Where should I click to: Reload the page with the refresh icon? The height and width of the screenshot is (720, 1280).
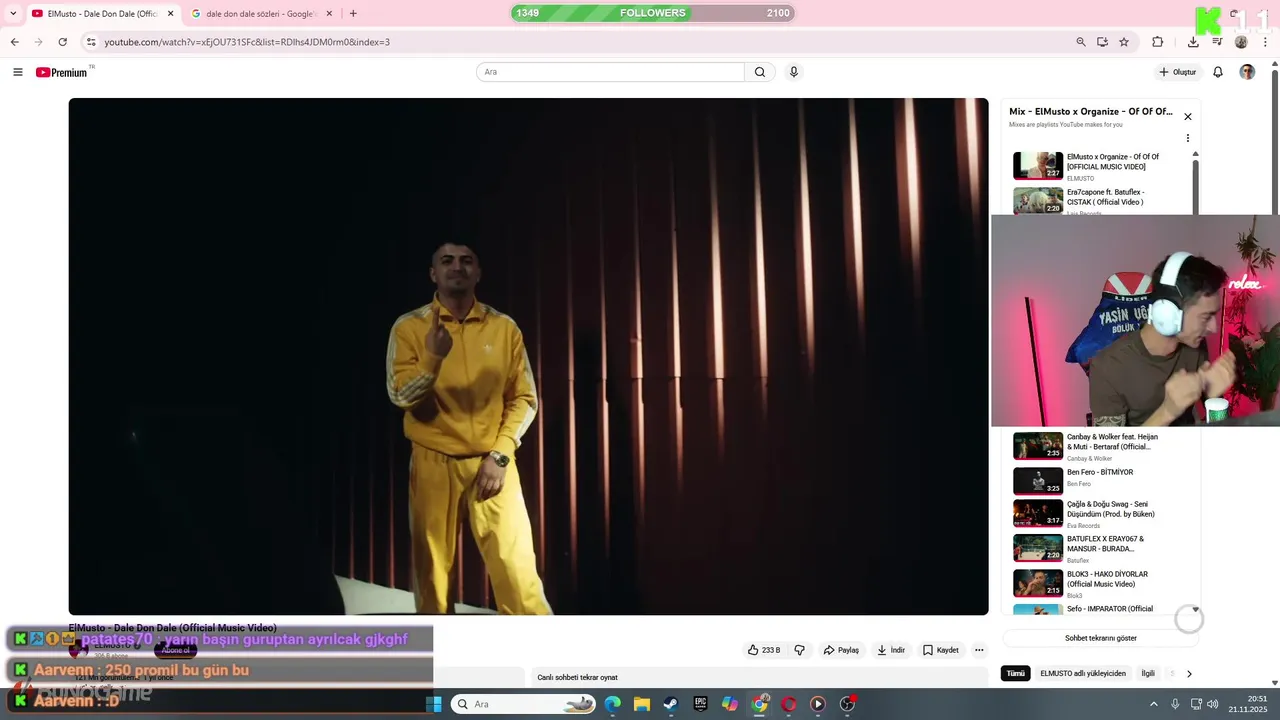coord(62,42)
